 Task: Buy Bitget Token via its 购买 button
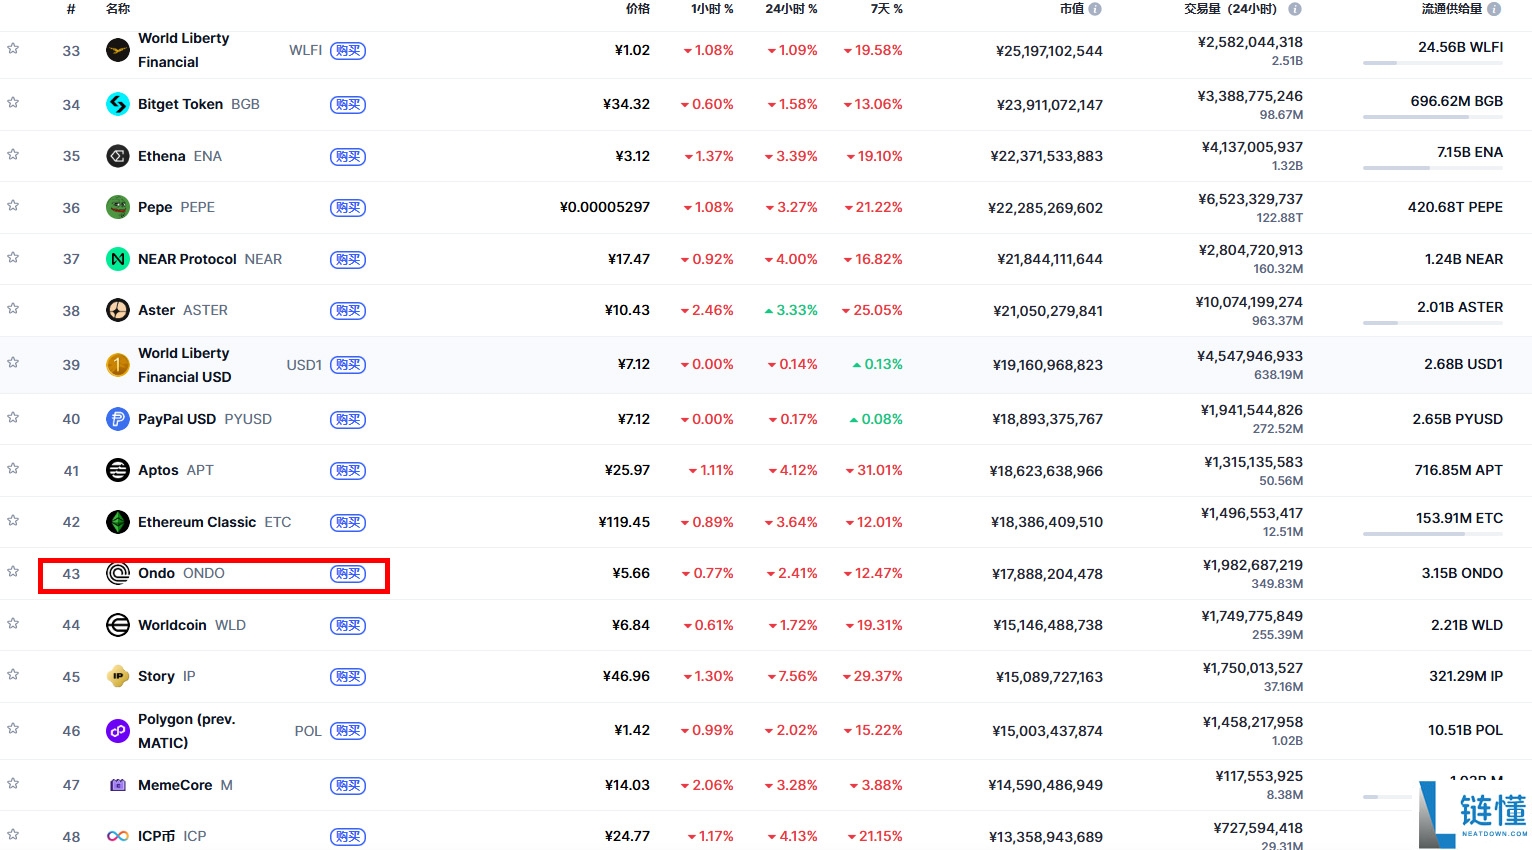[348, 105]
